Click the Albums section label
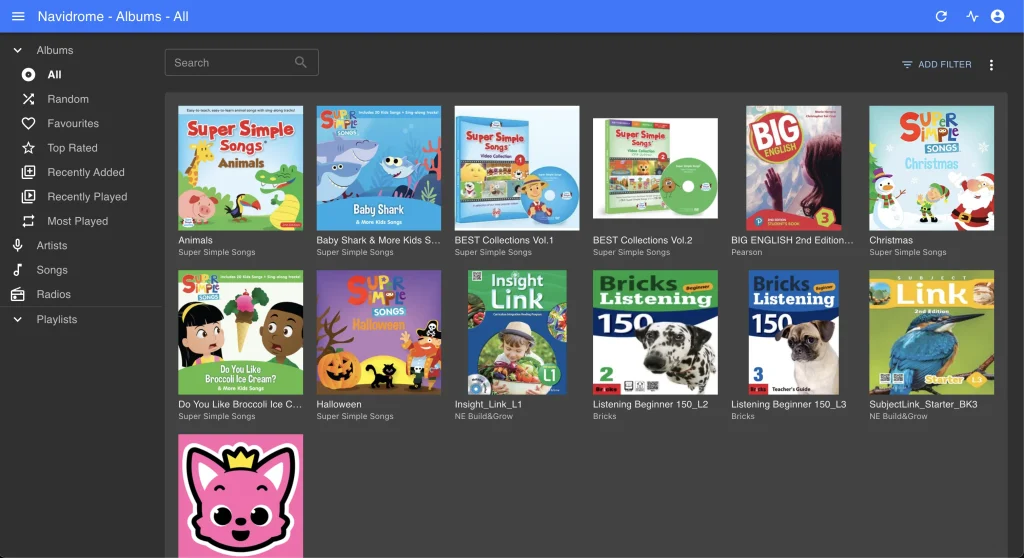This screenshot has width=1024, height=558. (x=55, y=50)
